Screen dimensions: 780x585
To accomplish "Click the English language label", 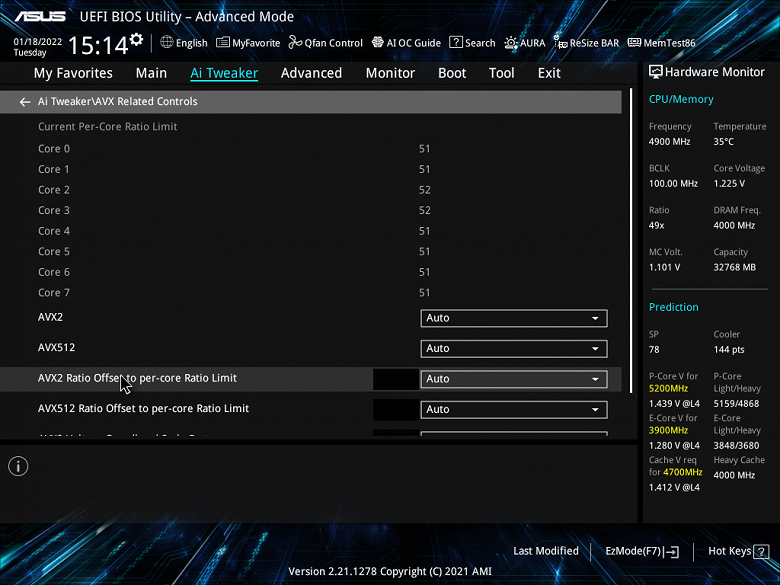I will pos(192,43).
